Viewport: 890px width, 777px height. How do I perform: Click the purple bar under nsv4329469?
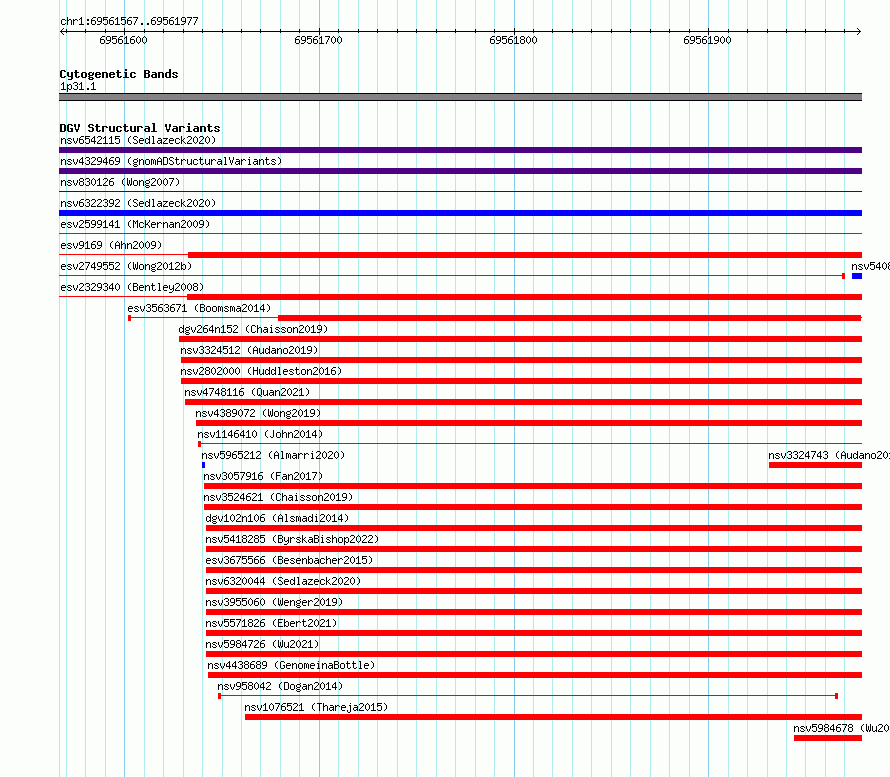click(460, 171)
